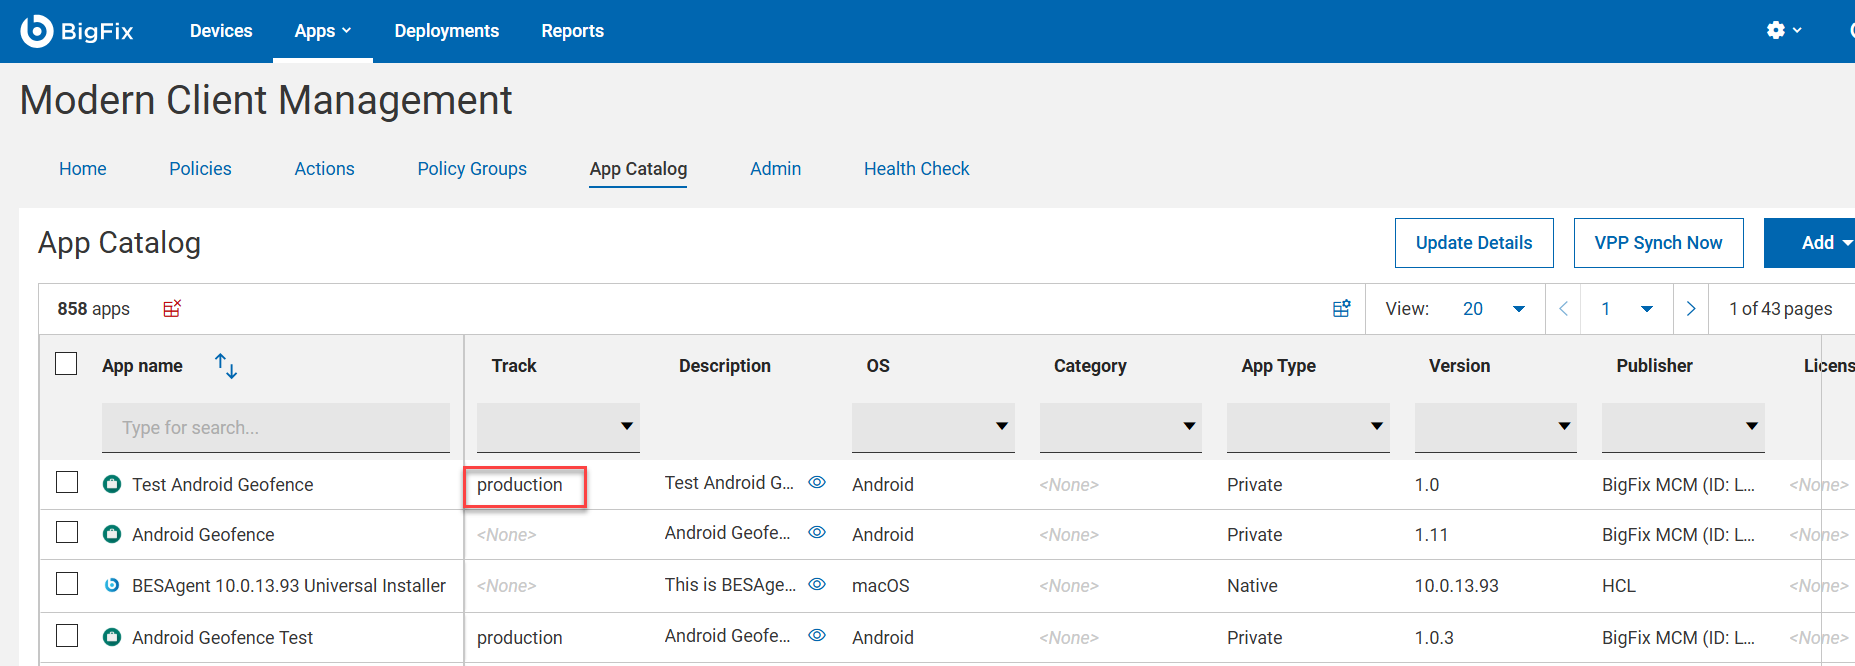Open the OS filter dropdown
Image resolution: width=1855 pixels, height=666 pixels.
[x=933, y=427]
